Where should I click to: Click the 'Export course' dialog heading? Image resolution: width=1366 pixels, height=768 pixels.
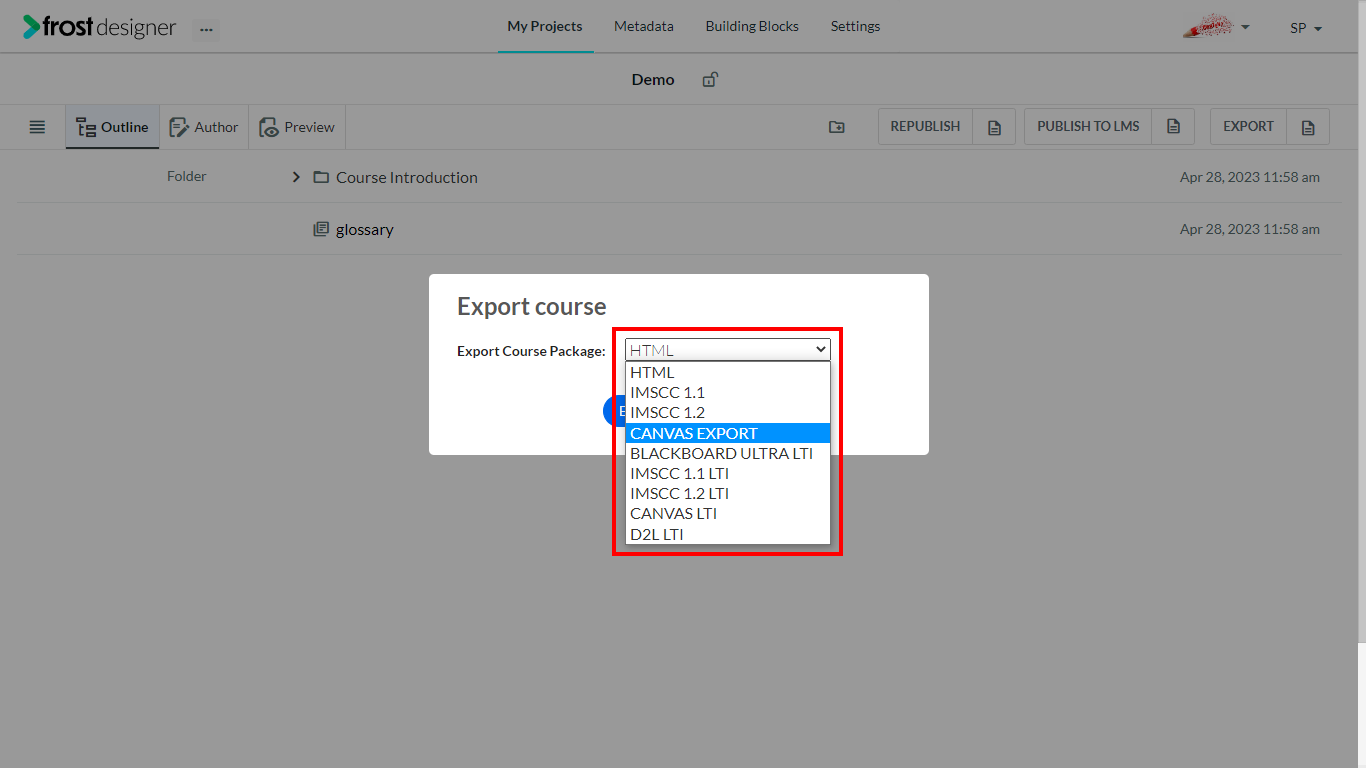tap(532, 306)
